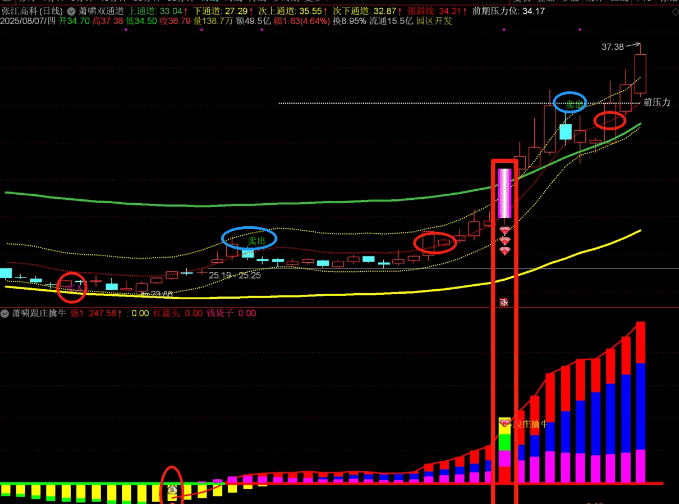Click the 次下通道: 32.87 value

pyautogui.click(x=367, y=11)
